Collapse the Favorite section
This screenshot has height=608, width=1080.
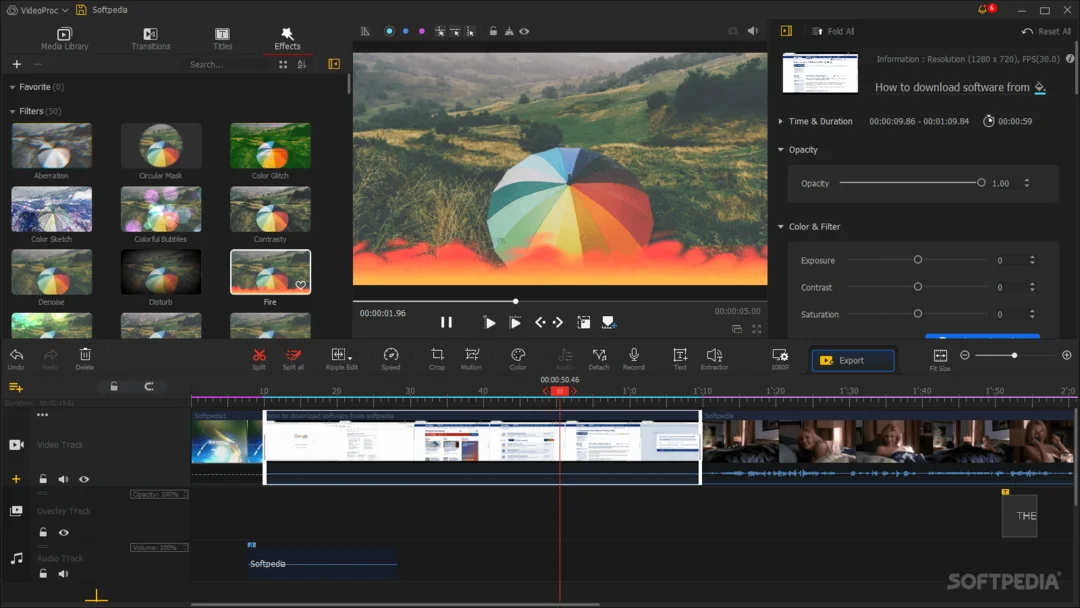click(12, 87)
